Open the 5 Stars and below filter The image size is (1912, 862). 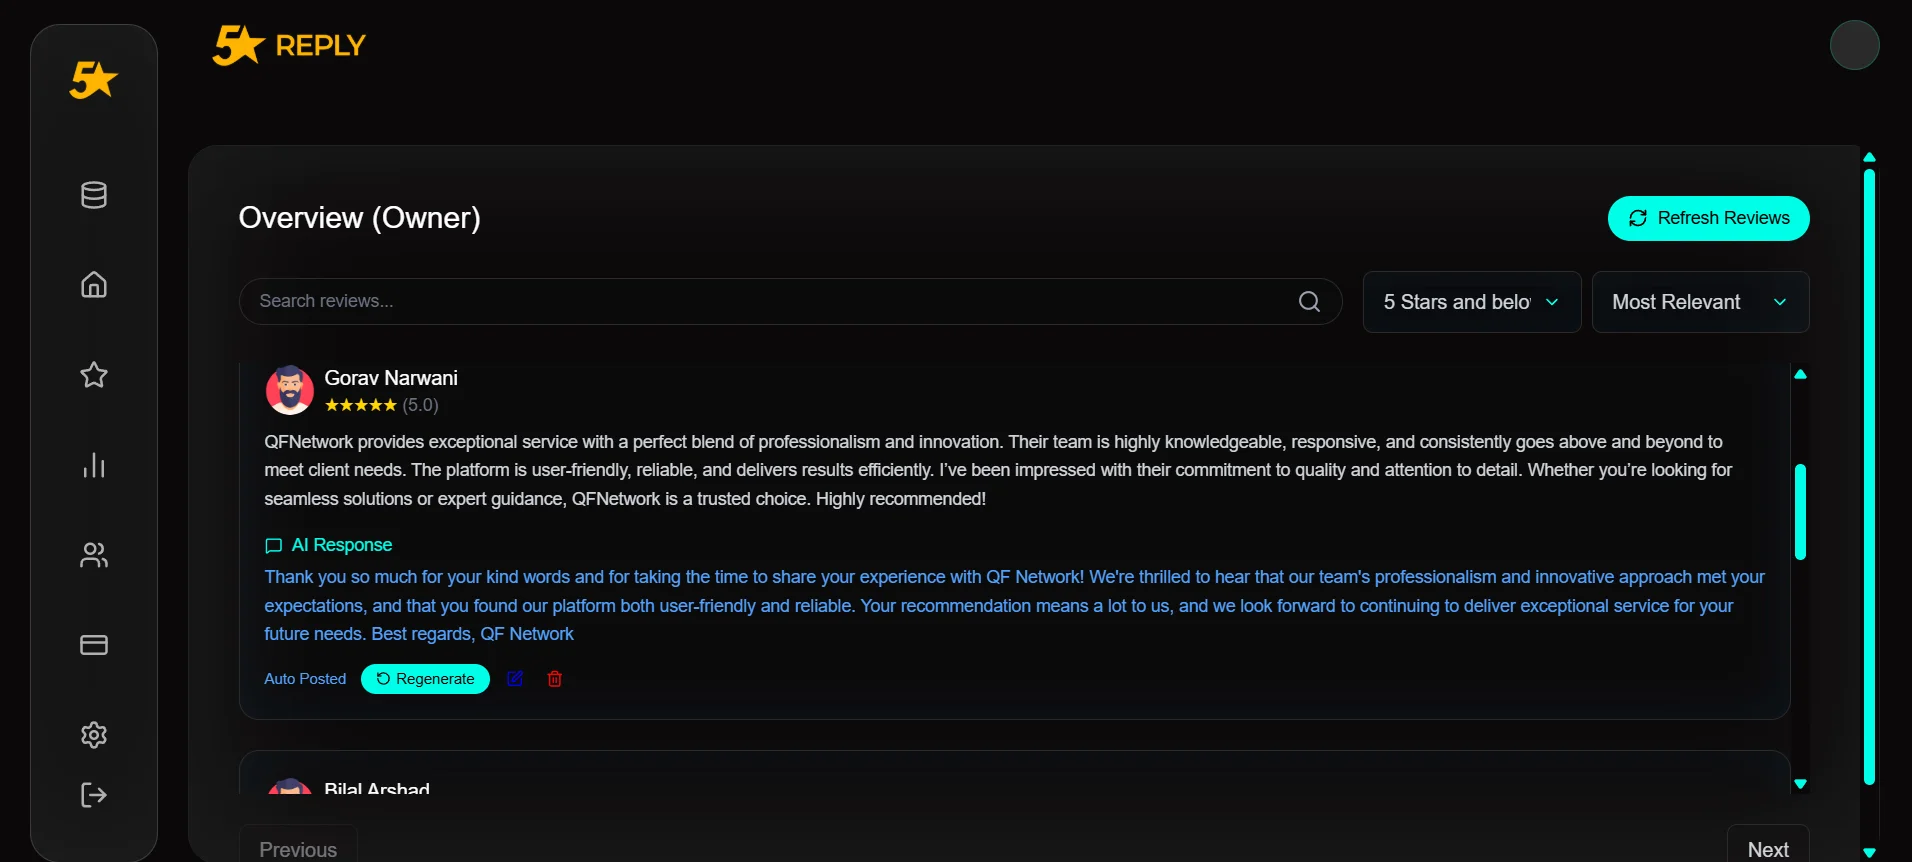click(1471, 302)
